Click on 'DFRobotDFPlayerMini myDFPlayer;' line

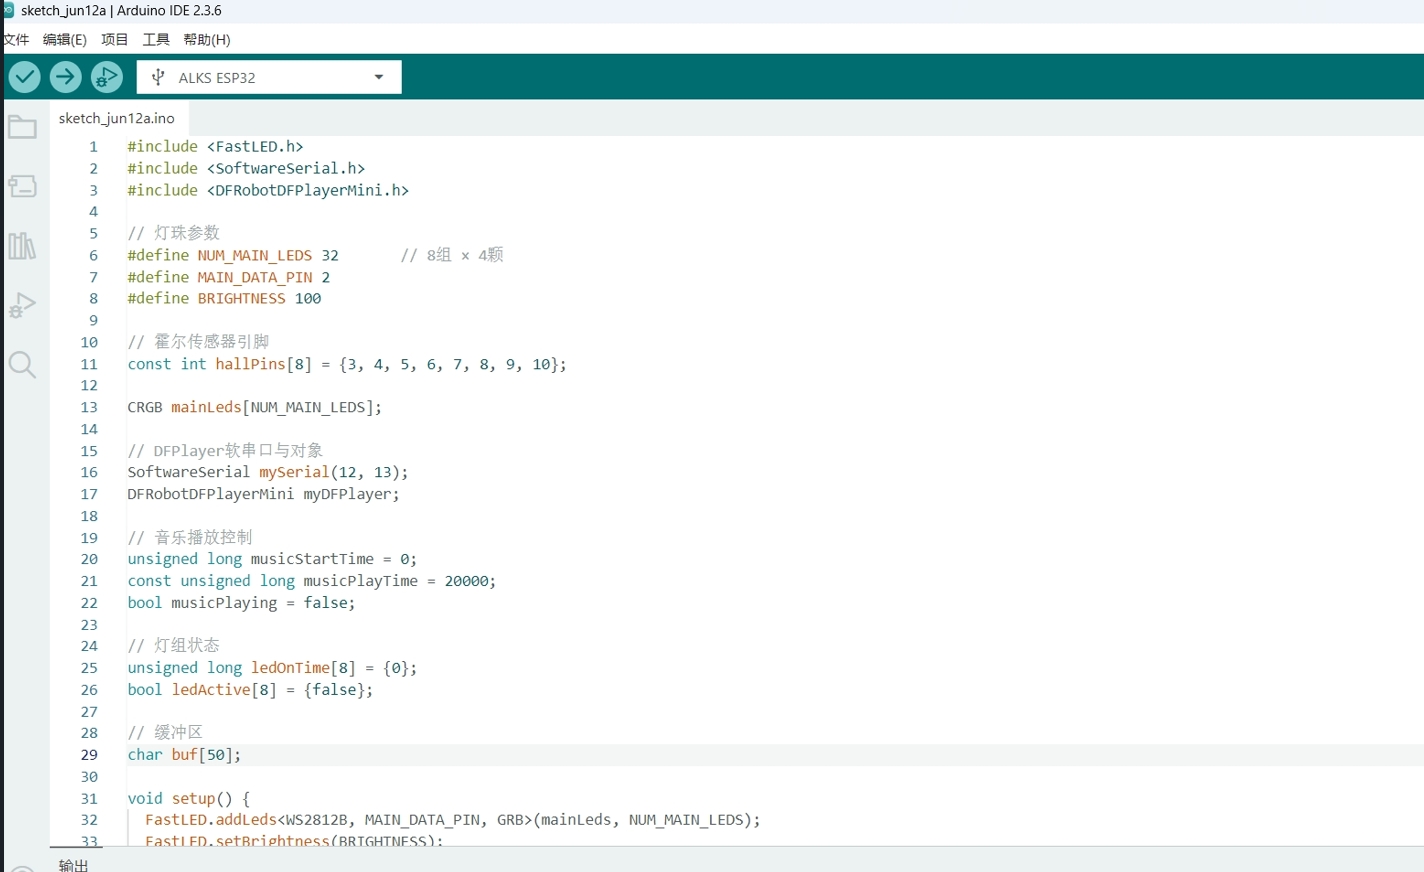coord(263,494)
